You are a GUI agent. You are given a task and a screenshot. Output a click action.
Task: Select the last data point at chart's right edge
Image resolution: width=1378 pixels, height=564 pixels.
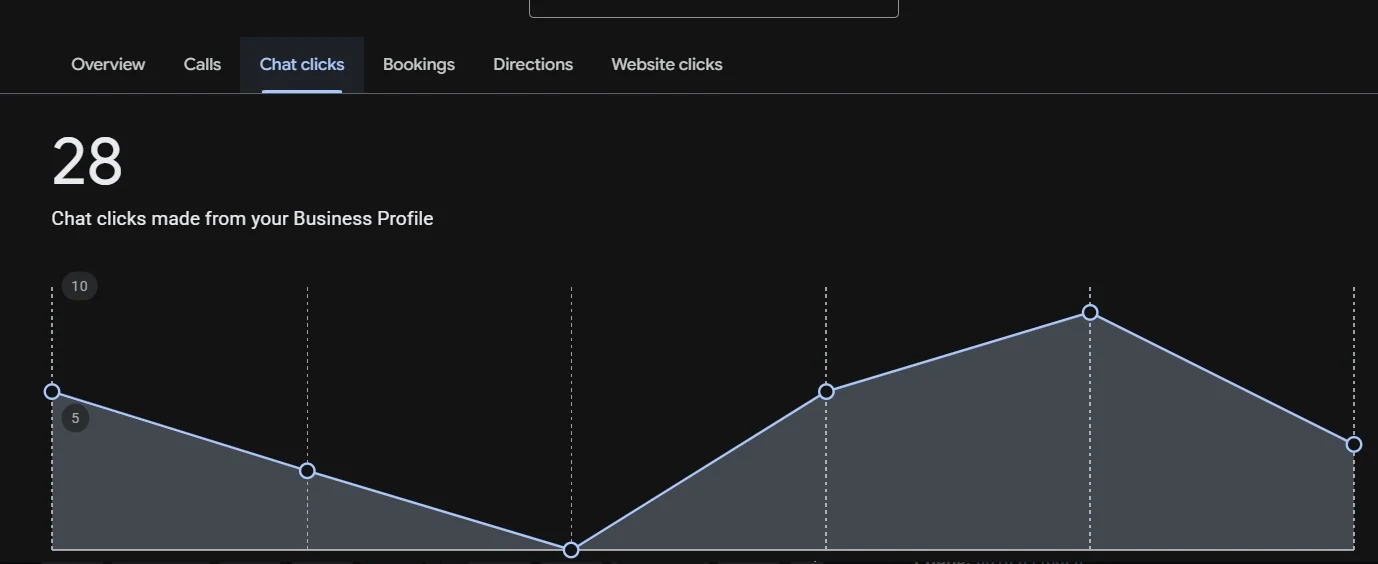pos(1354,444)
